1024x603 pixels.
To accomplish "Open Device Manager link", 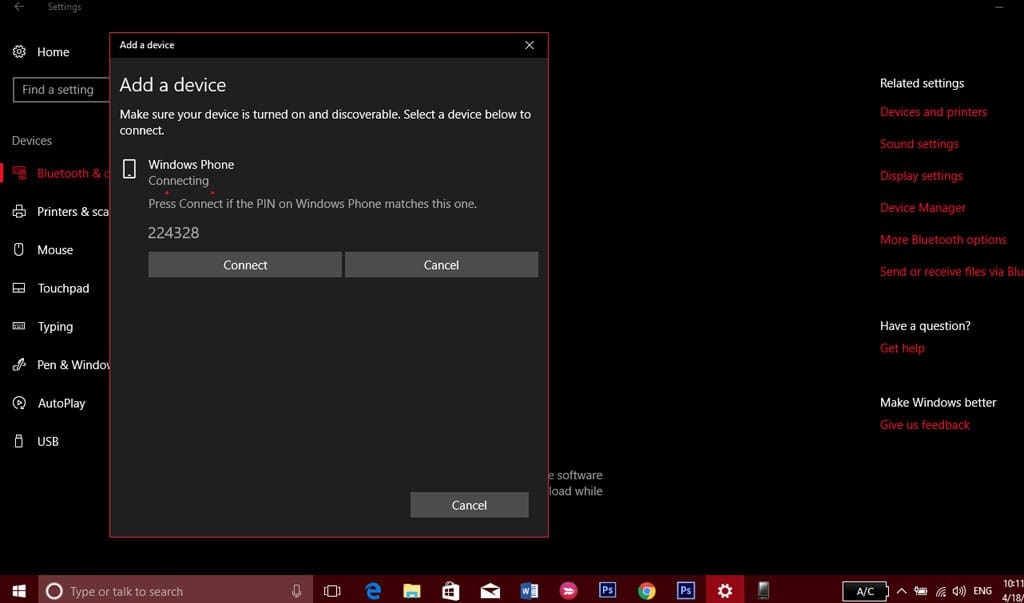I will tap(922, 208).
